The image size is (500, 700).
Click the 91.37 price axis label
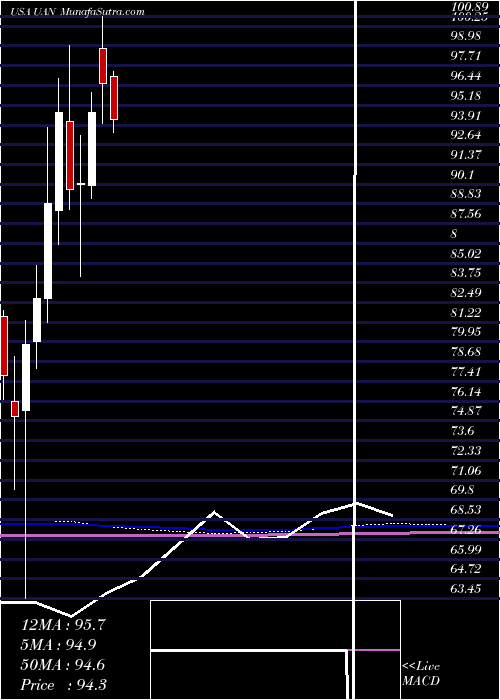coord(466,154)
